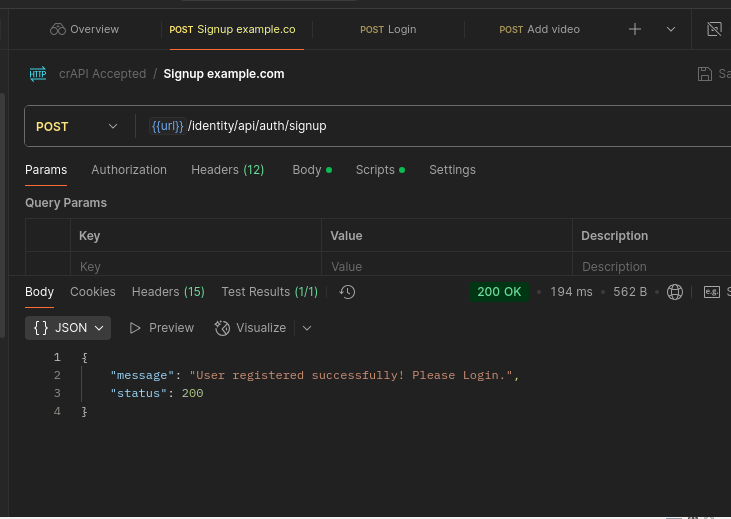Viewport: 731px width, 519px height.
Task: Select the POST Signup example.co tab
Action: click(232, 29)
